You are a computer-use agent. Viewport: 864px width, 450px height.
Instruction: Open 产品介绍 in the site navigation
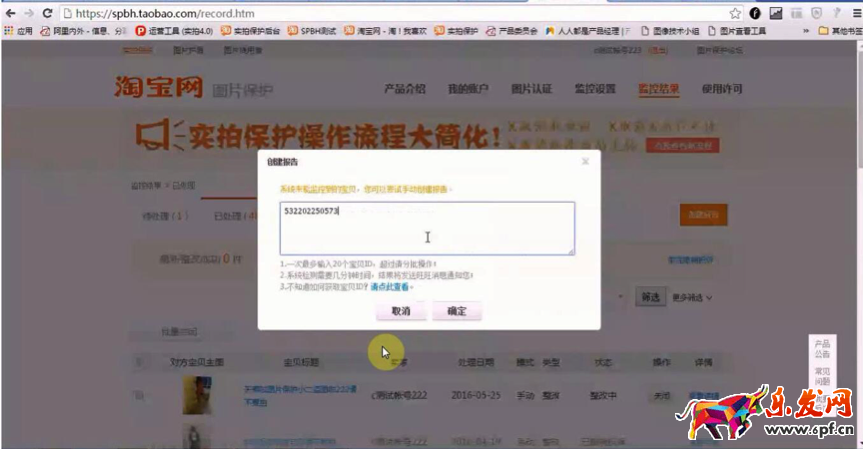pyautogui.click(x=405, y=89)
